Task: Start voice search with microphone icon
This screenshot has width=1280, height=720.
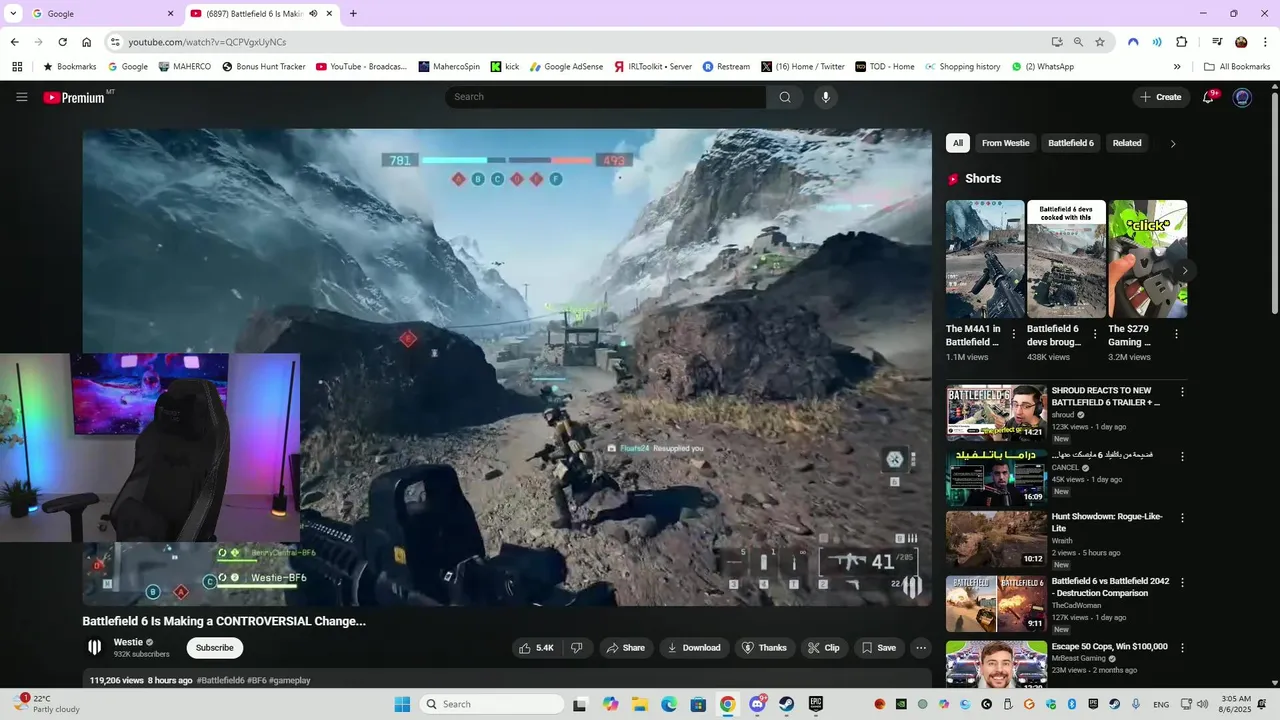Action: tap(825, 97)
